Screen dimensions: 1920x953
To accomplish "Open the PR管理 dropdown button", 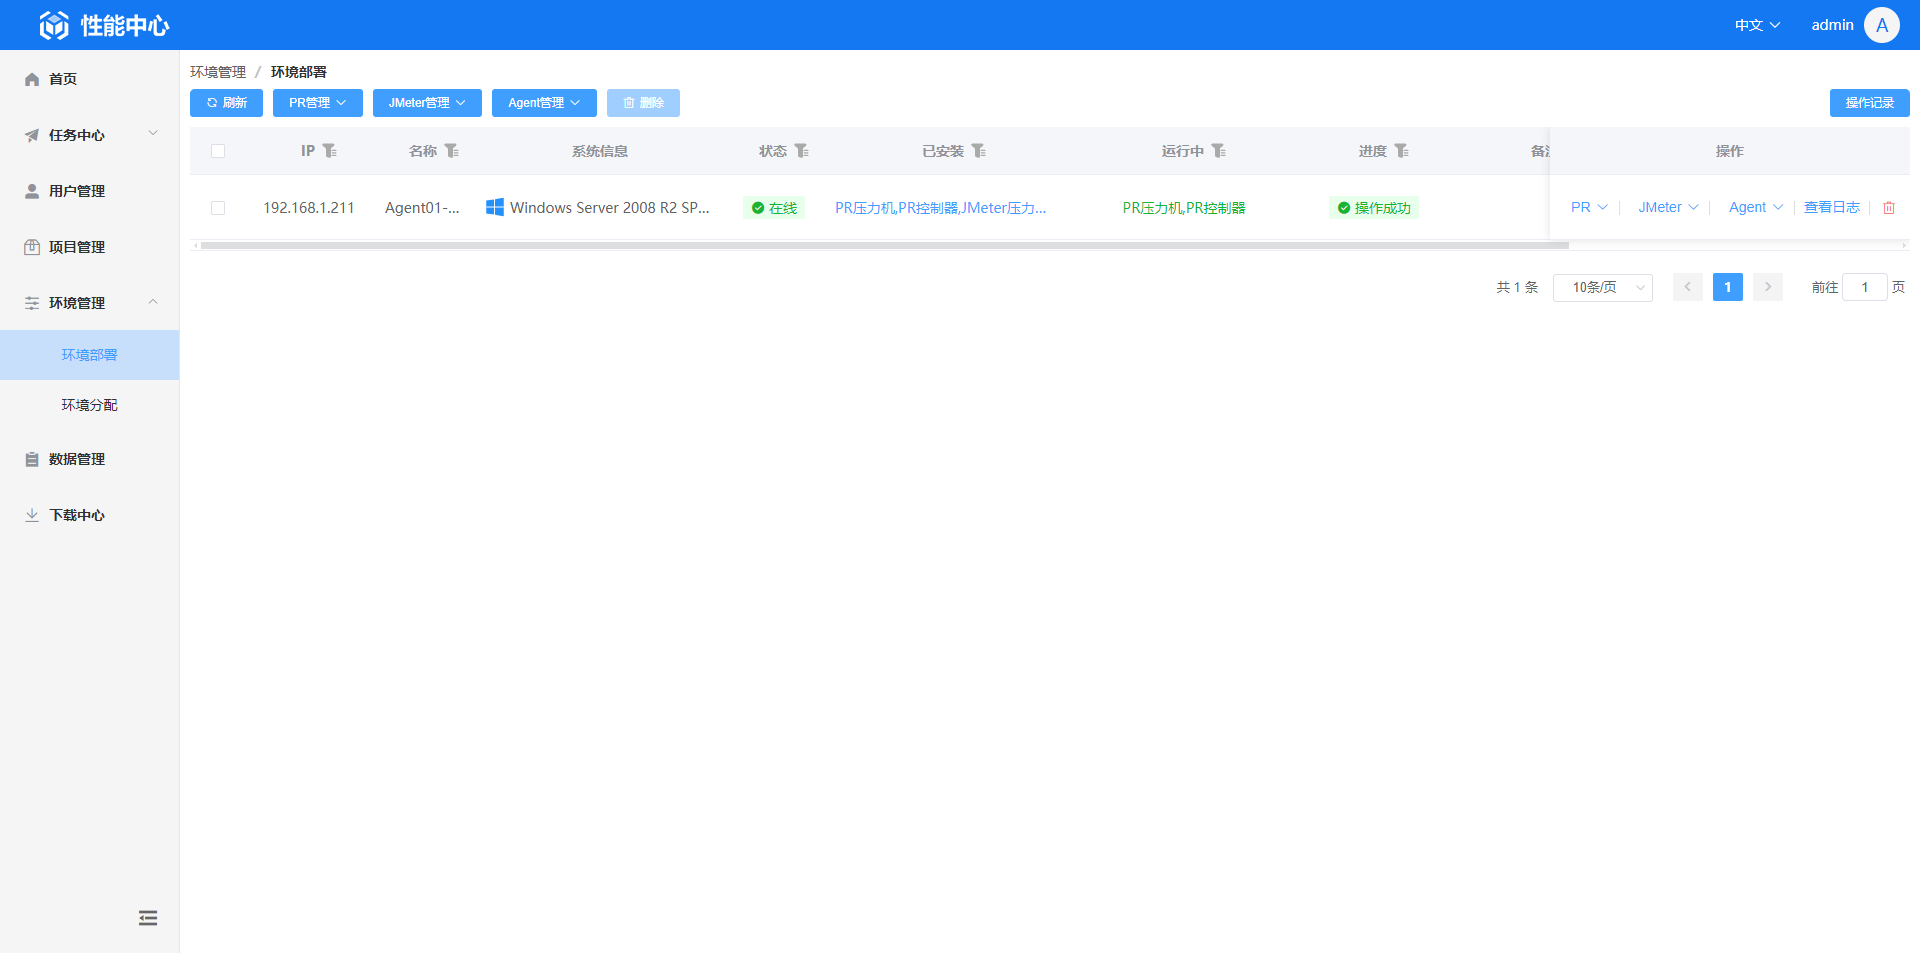I will point(317,103).
